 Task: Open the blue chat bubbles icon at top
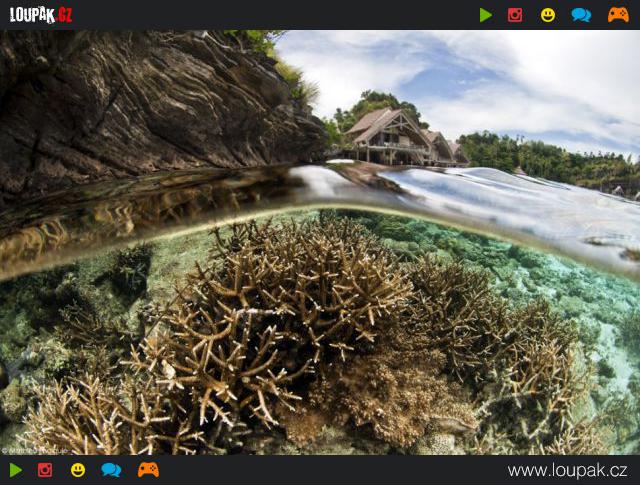(x=581, y=15)
